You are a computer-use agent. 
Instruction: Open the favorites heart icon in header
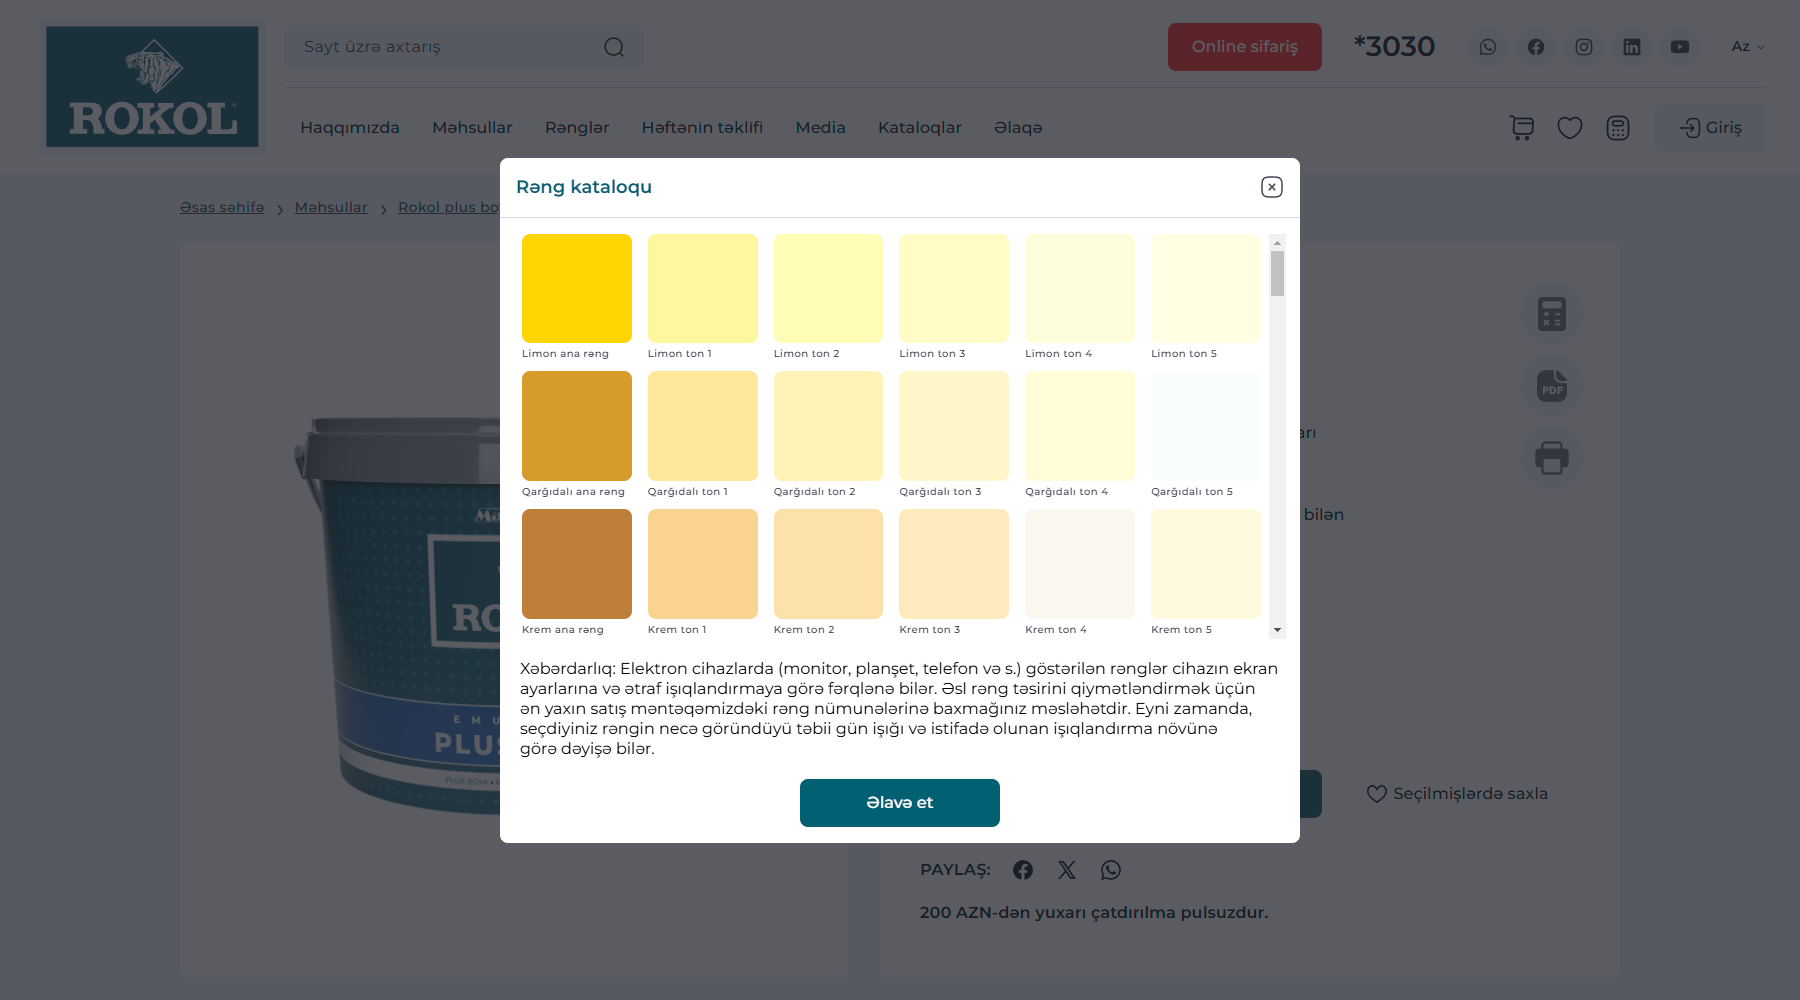pos(1570,128)
